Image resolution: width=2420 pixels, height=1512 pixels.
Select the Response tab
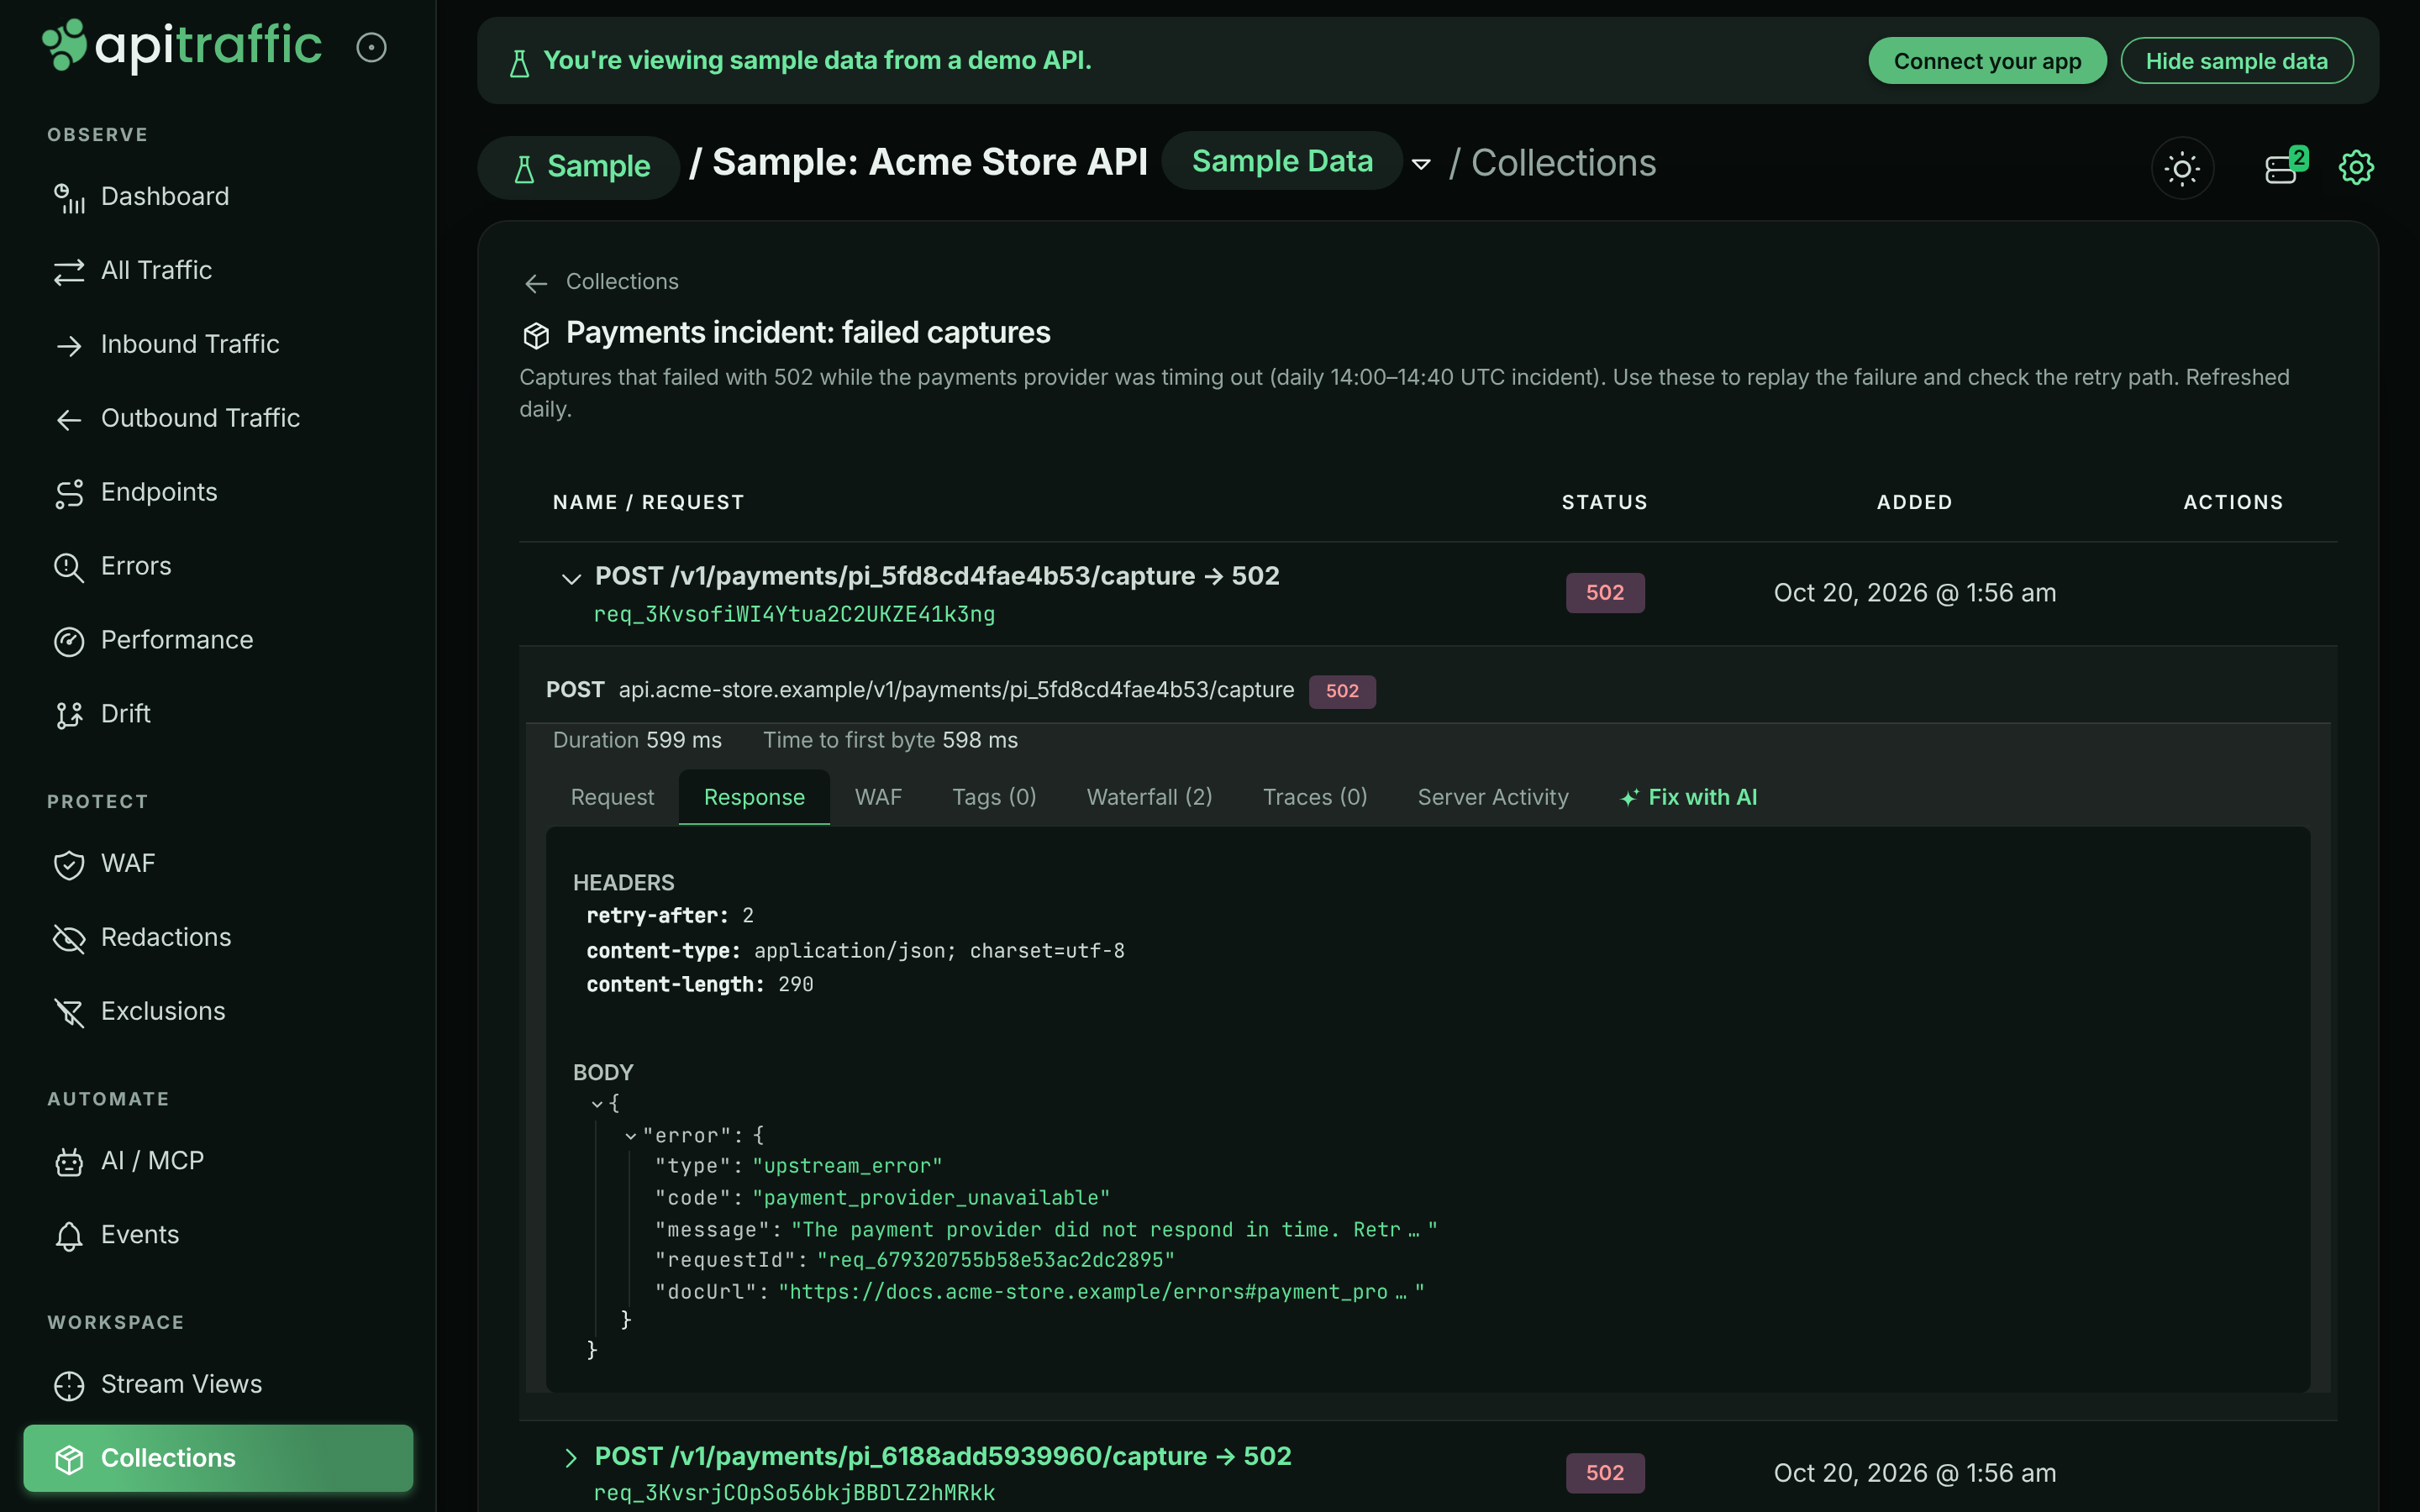point(754,797)
